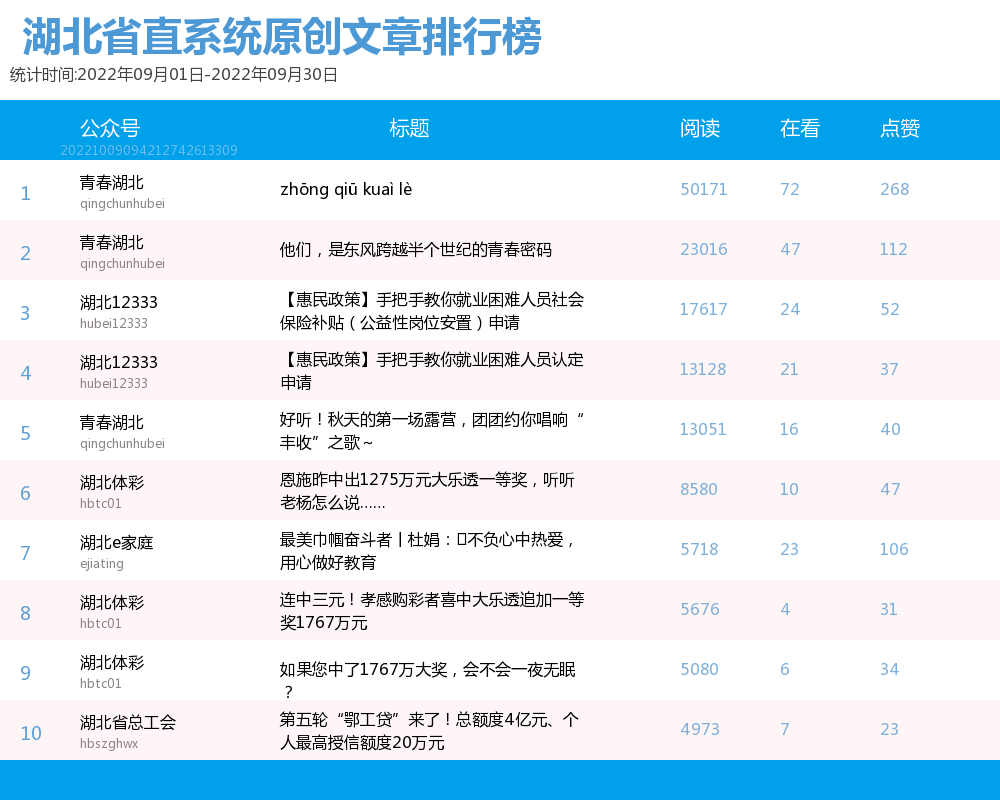This screenshot has height=800, width=1000.
Task: Click the 标题 column header
Action: 409,128
